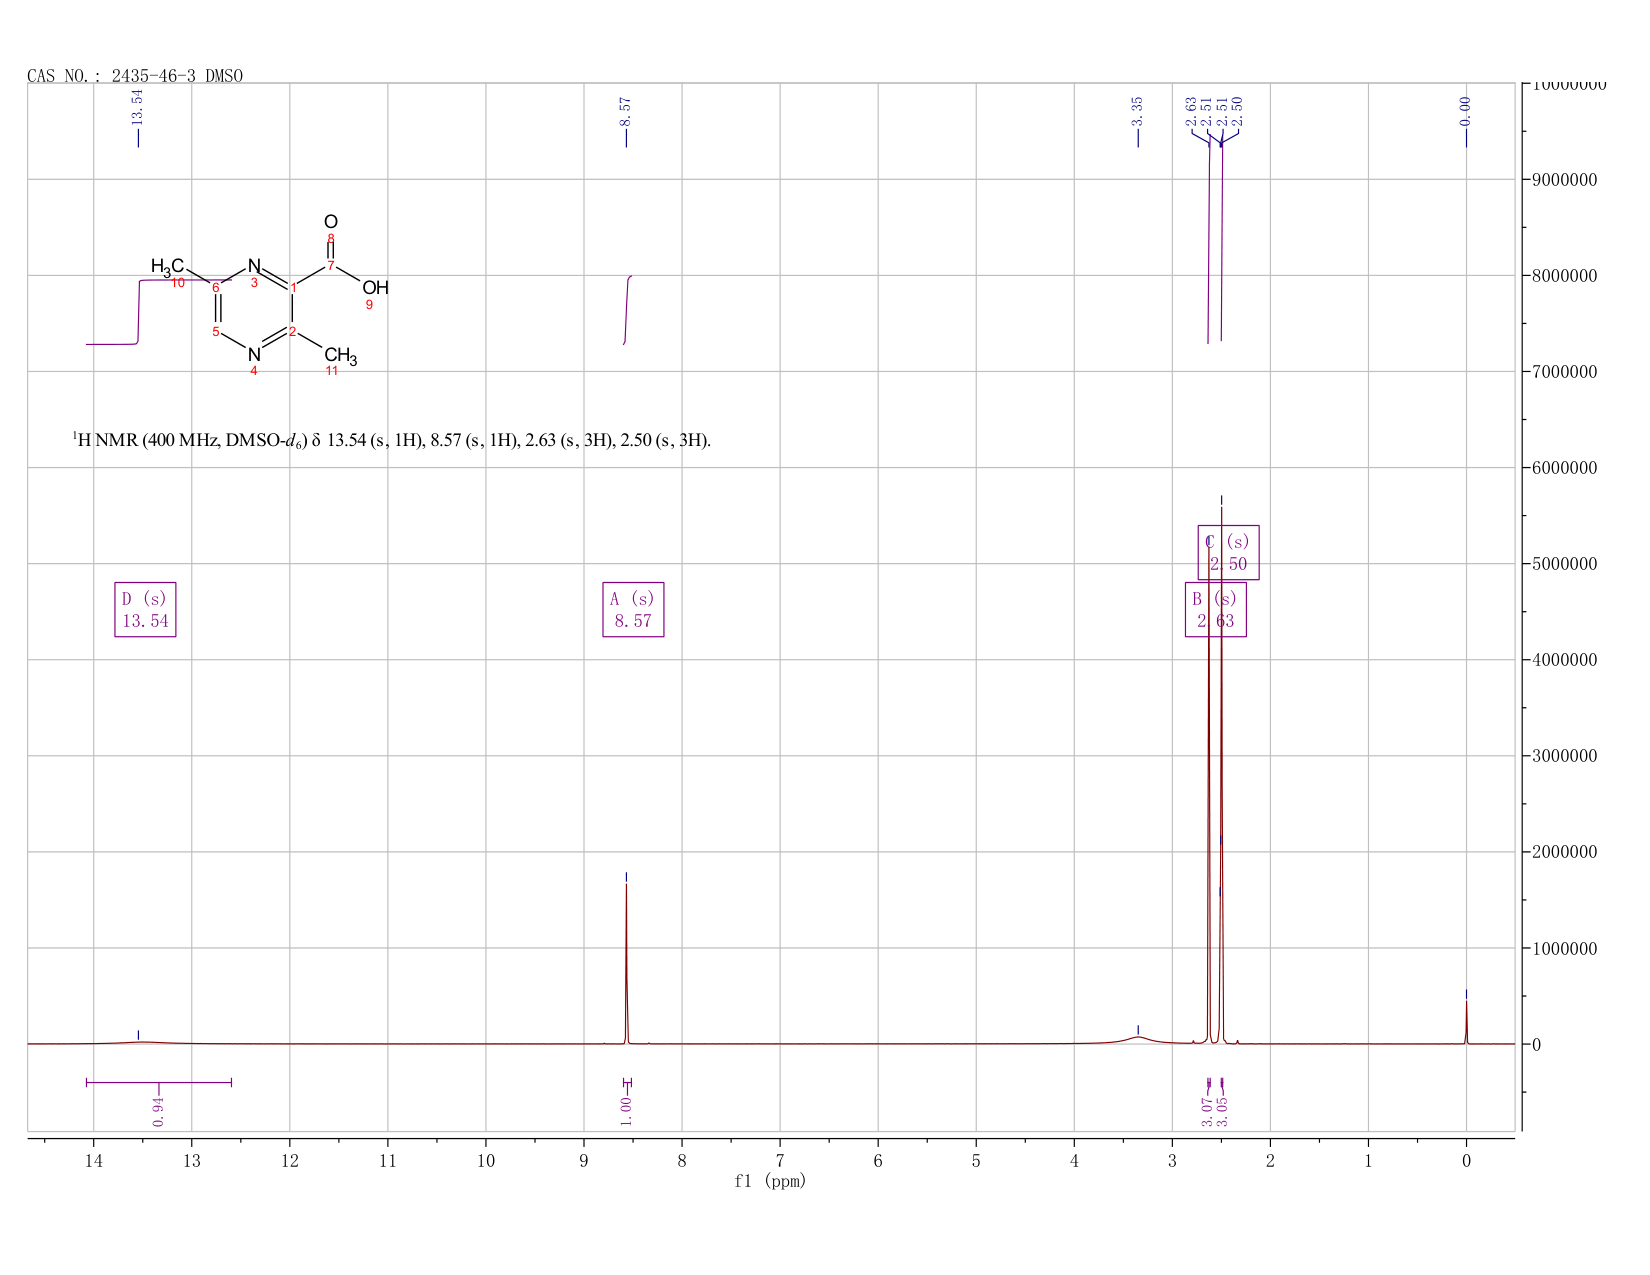Click the integral bracket under 13.54 region
This screenshot has width=1650, height=1275.
159,1082
